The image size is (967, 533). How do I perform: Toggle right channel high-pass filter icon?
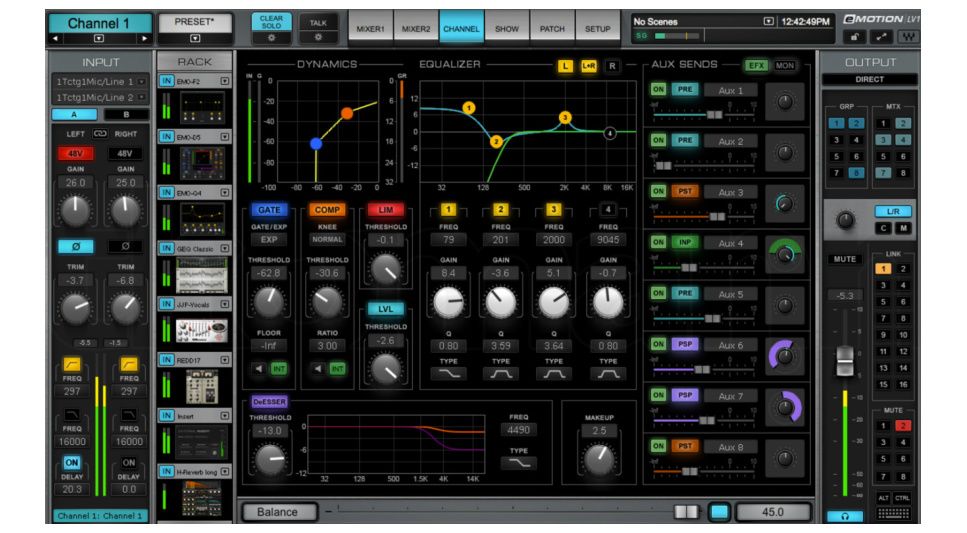pos(129,364)
